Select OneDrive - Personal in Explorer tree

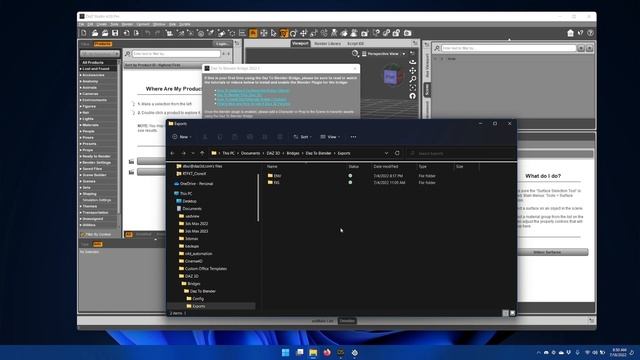tap(193, 184)
